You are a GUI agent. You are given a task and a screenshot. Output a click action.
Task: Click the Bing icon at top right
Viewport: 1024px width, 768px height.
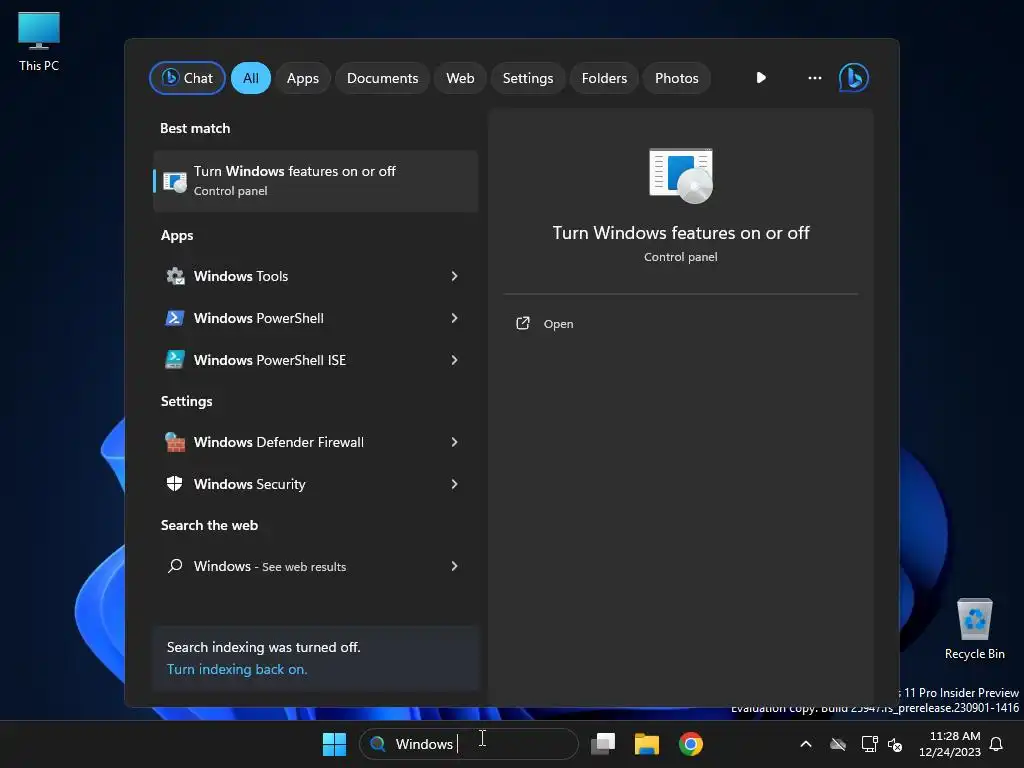pos(854,78)
